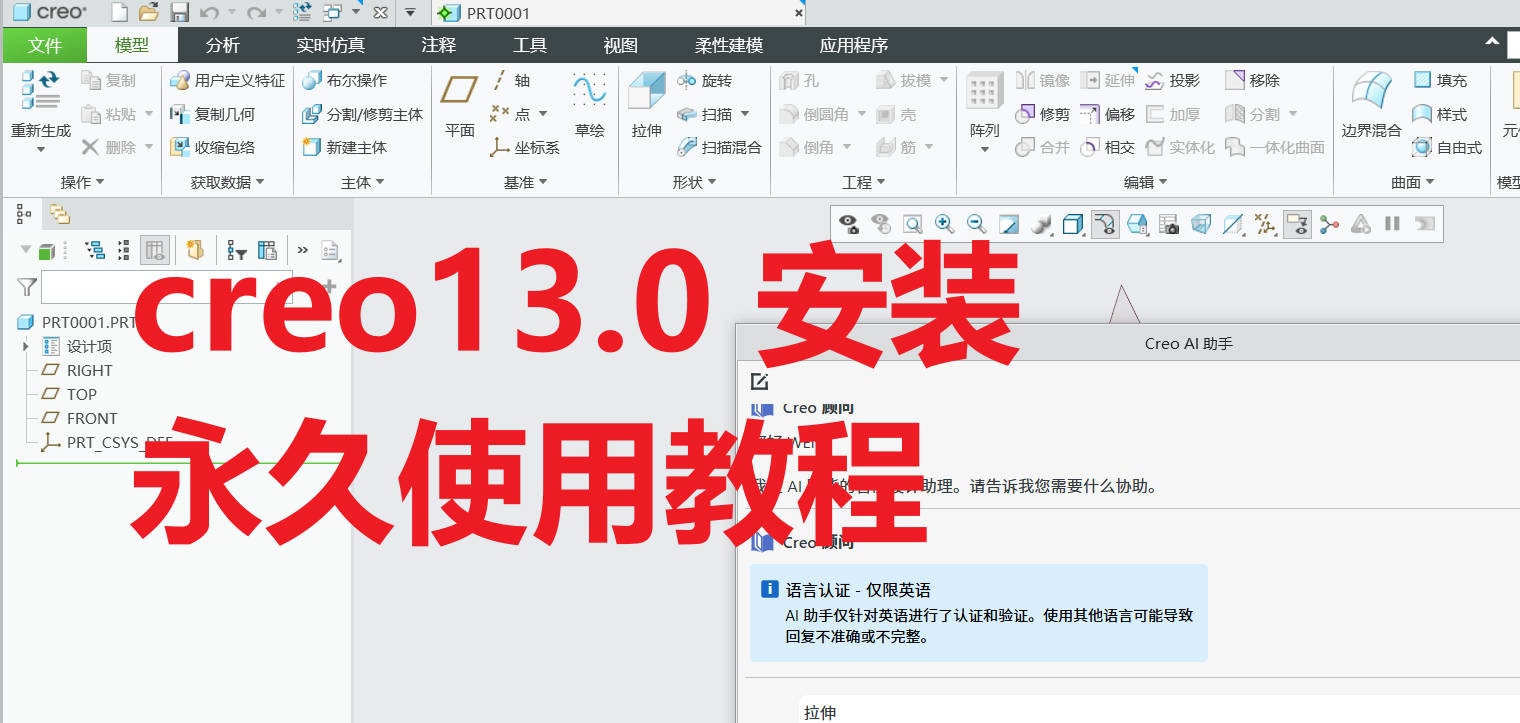Open the 视图 ribbon tab
The height and width of the screenshot is (723, 1520).
pyautogui.click(x=621, y=45)
